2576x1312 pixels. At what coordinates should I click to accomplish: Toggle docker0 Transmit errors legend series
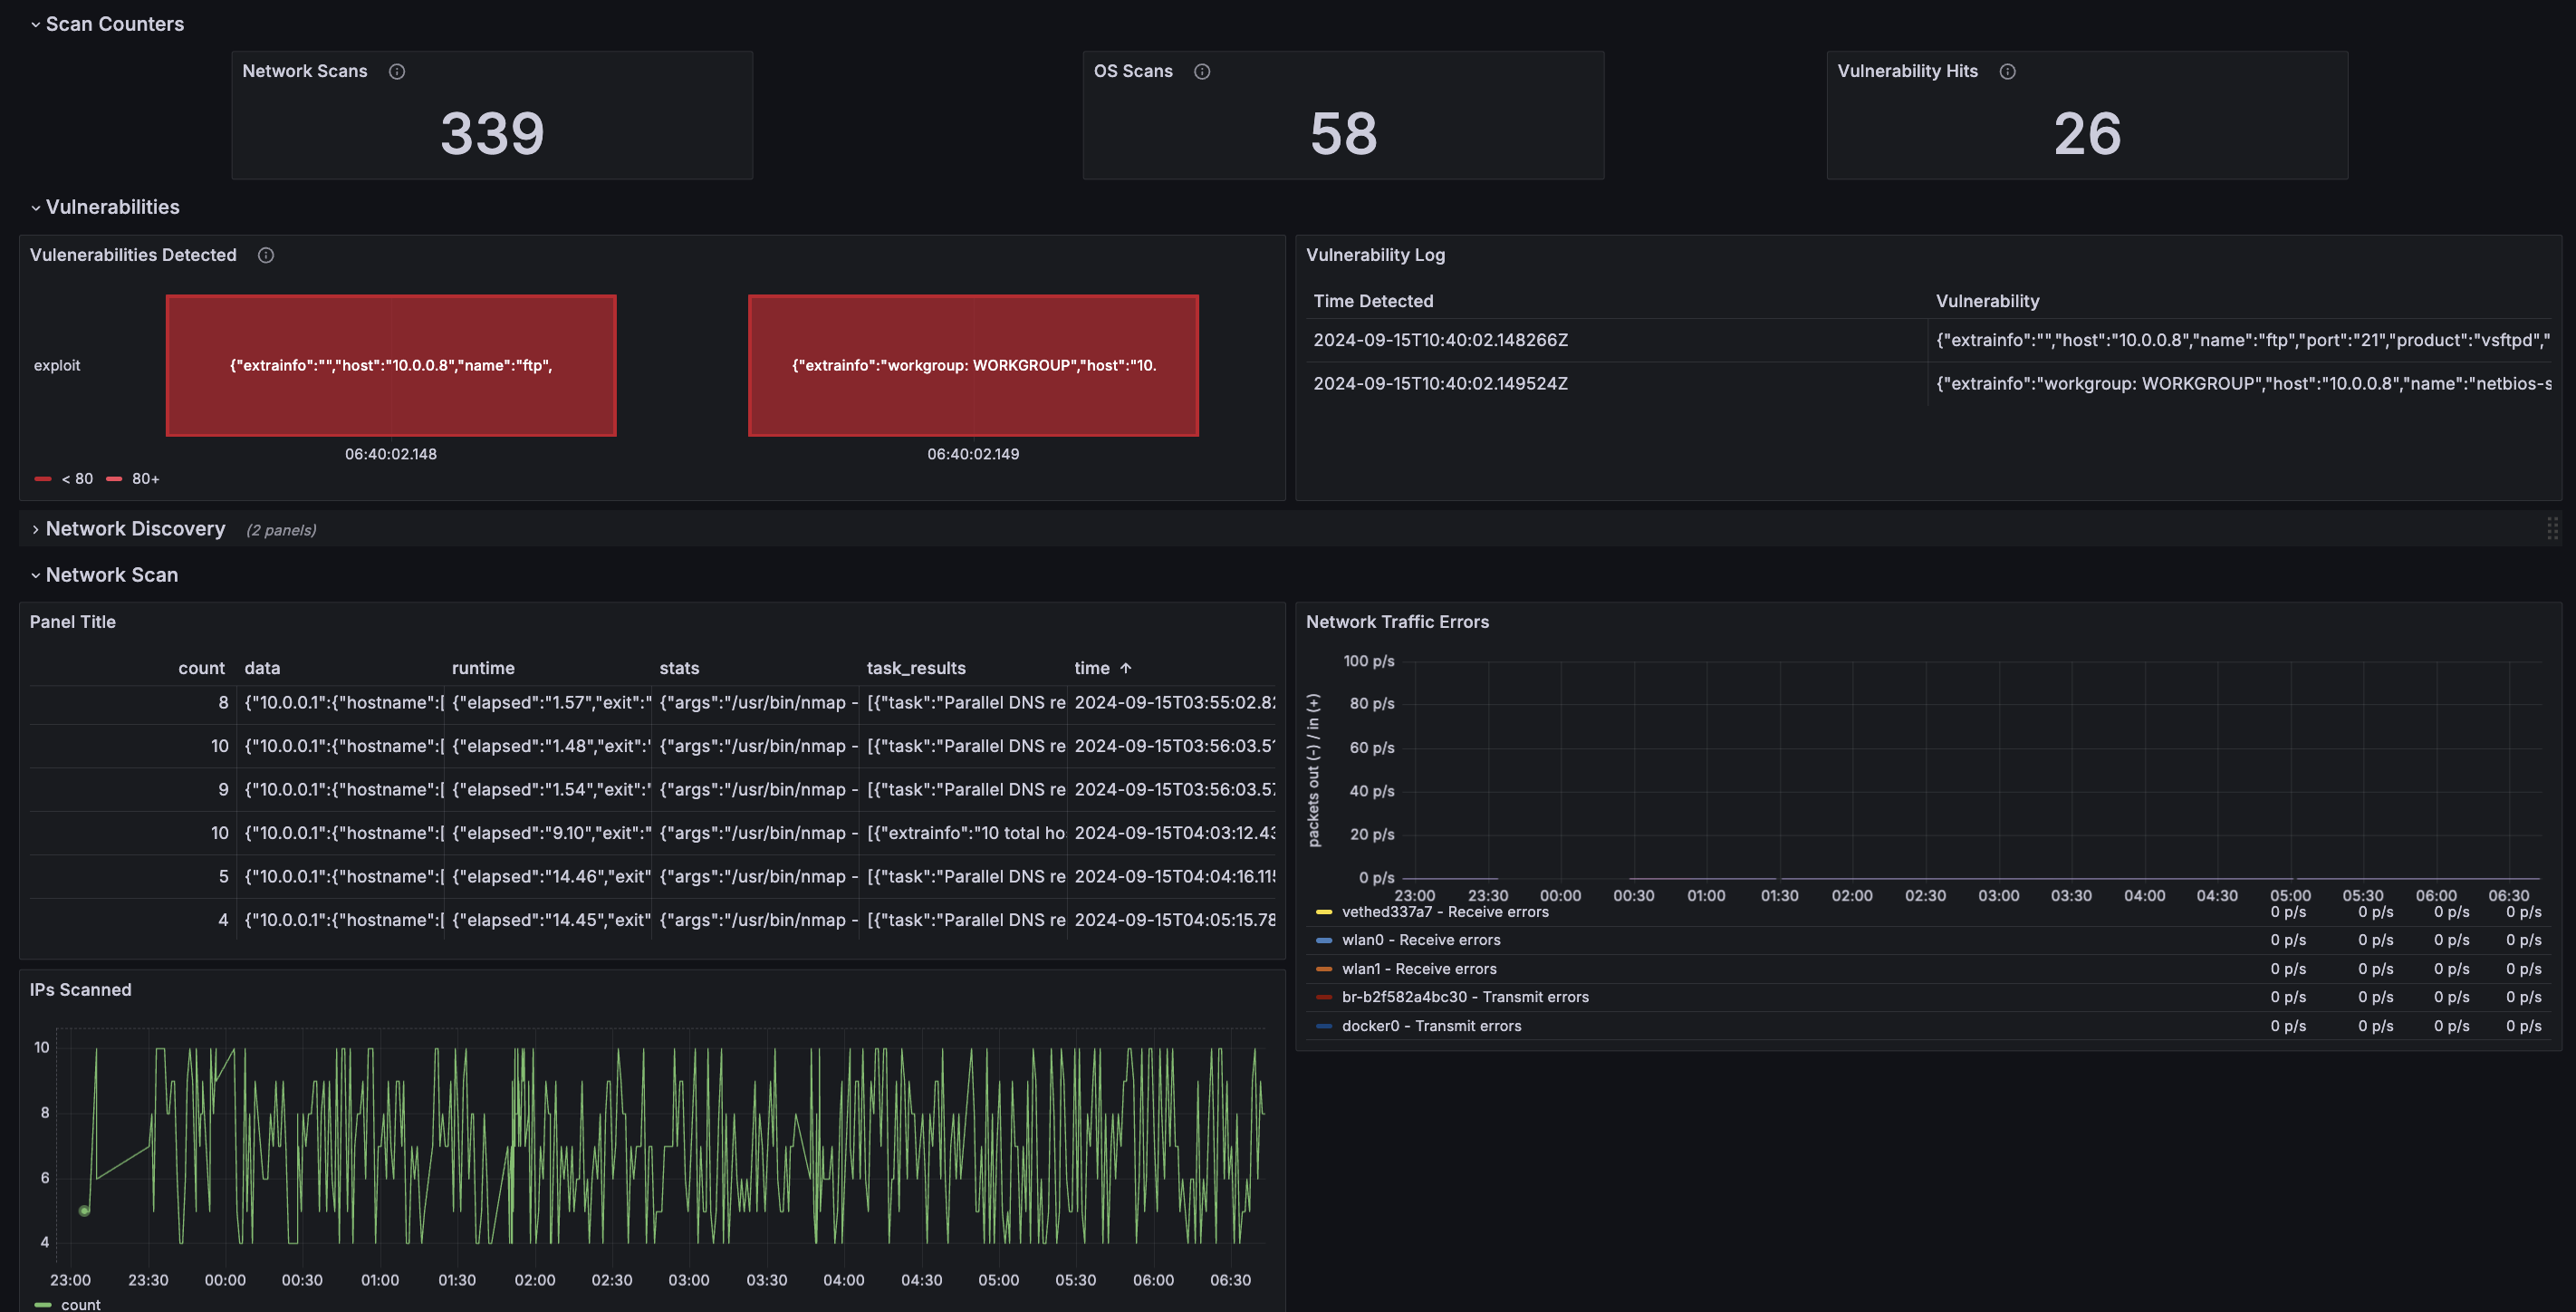tap(1430, 1026)
